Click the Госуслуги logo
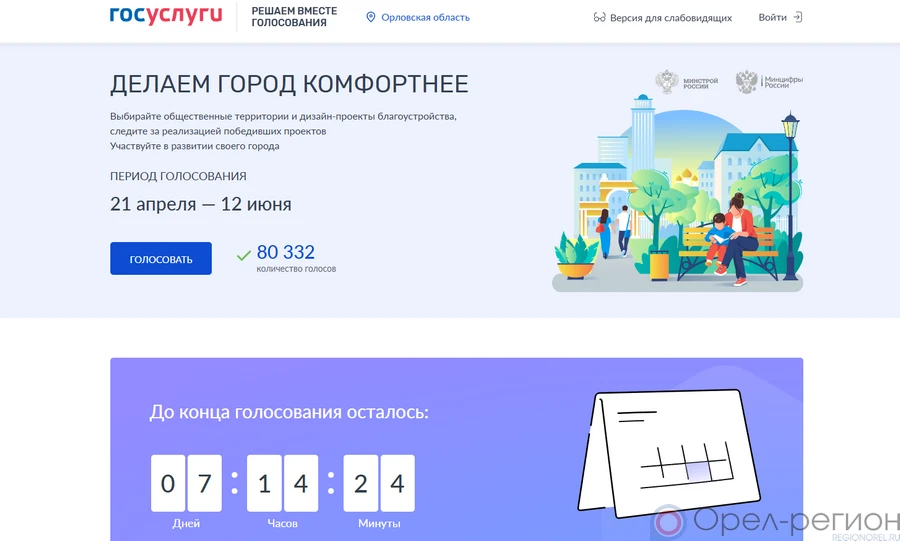 pos(165,16)
